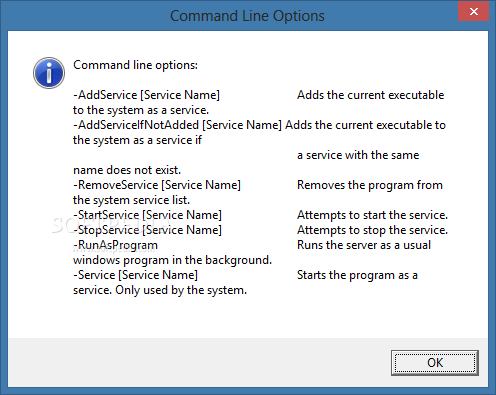The width and height of the screenshot is (496, 395).
Task: Click '-RemoveService [Service Name]' text
Action: 157,185
